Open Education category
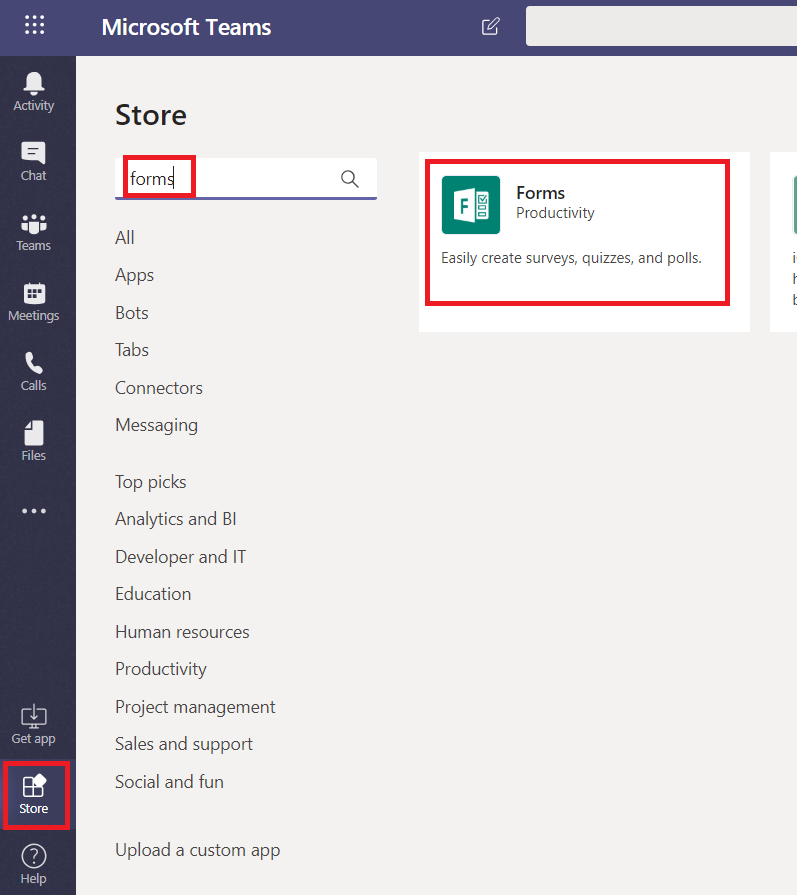 pyautogui.click(x=153, y=594)
